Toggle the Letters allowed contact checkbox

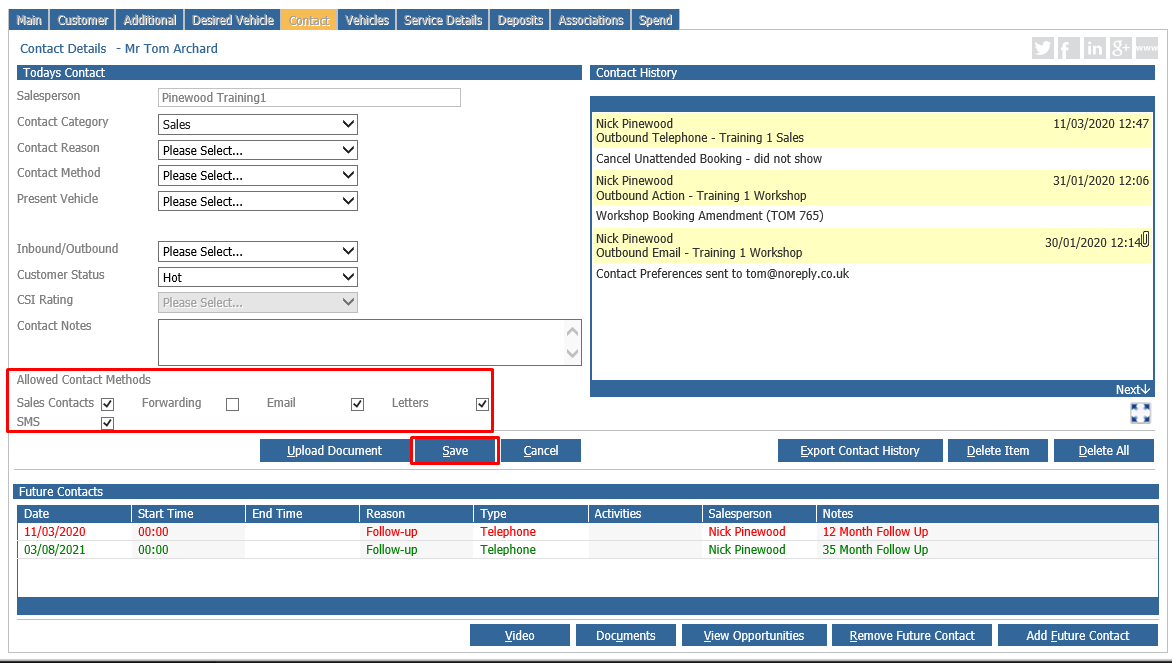coord(482,404)
